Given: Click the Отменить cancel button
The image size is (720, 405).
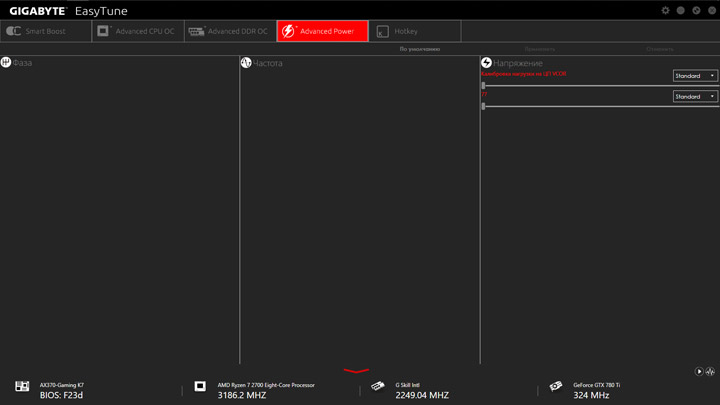Looking at the screenshot, I should (660, 49).
